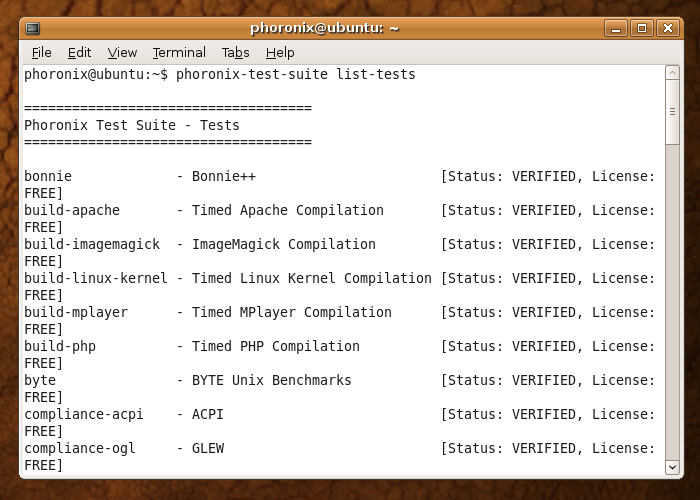Click the vertical scrollbar thumb
Screen dimensions: 700x500
[672, 112]
